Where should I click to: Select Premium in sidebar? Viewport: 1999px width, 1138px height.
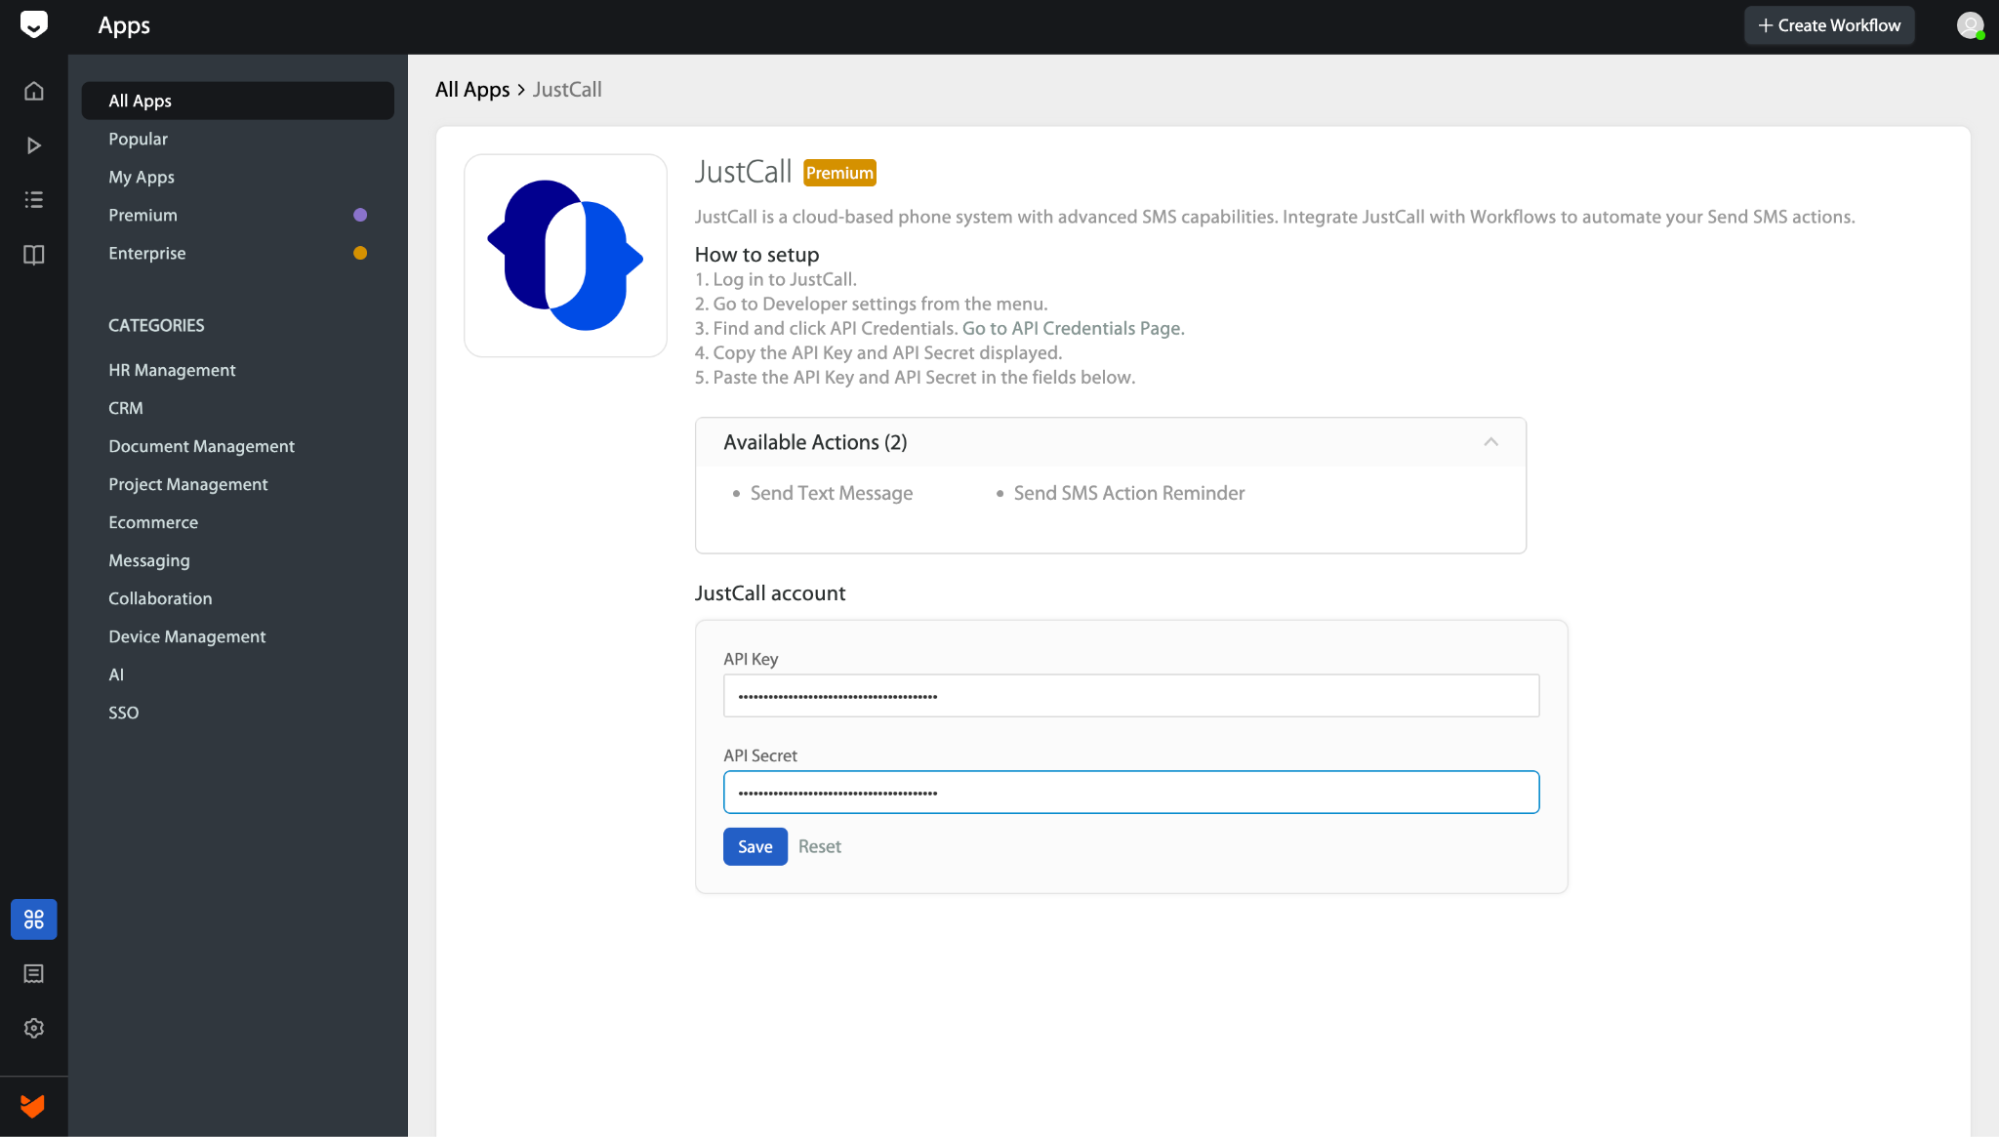[143, 215]
